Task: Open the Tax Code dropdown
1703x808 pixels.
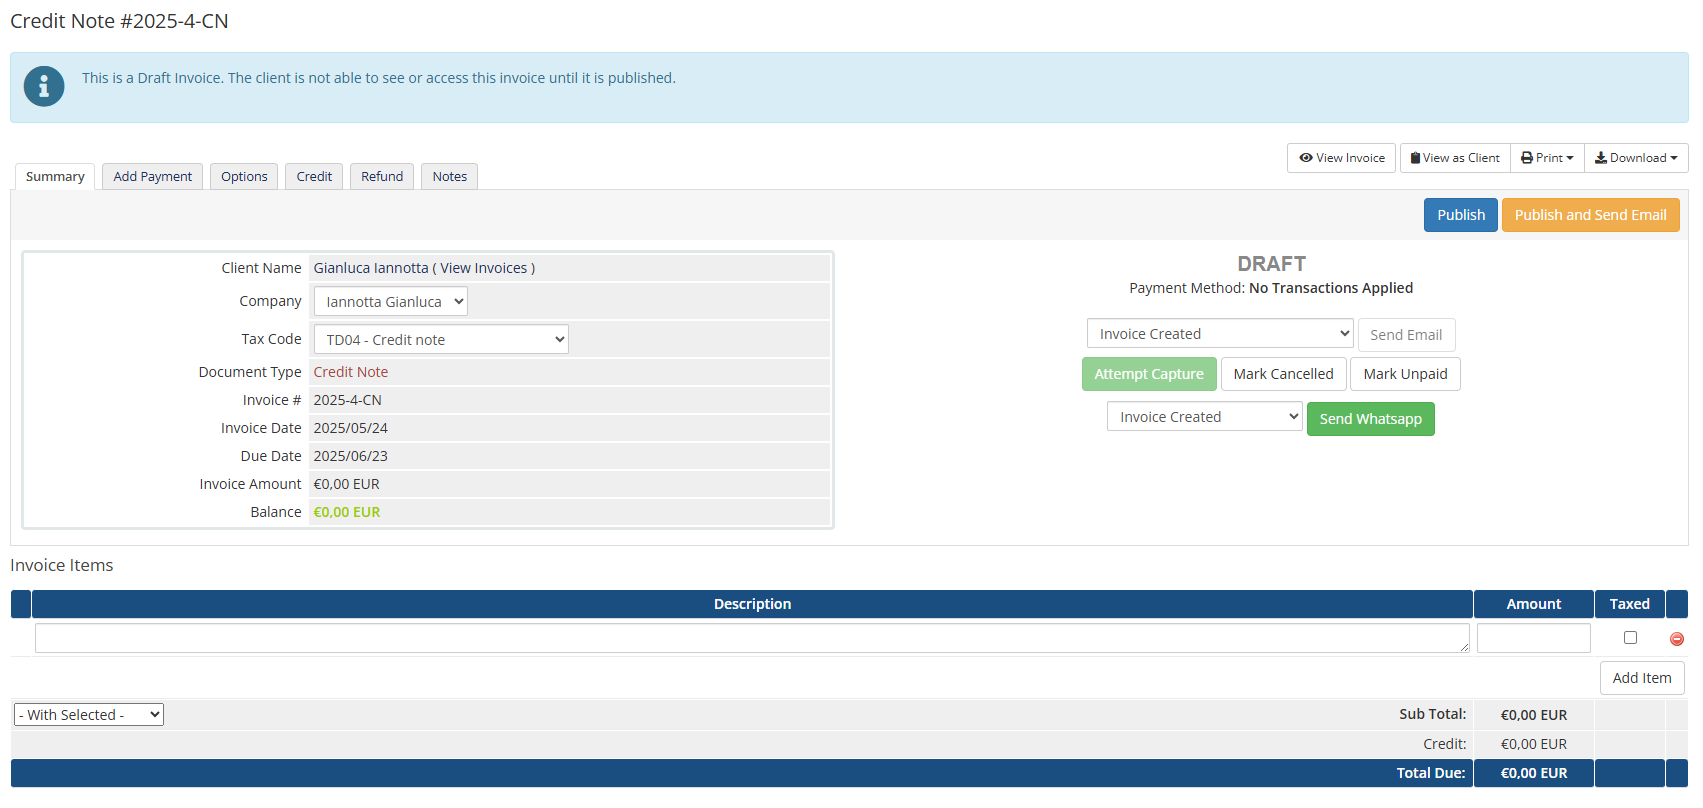Action: click(x=441, y=340)
